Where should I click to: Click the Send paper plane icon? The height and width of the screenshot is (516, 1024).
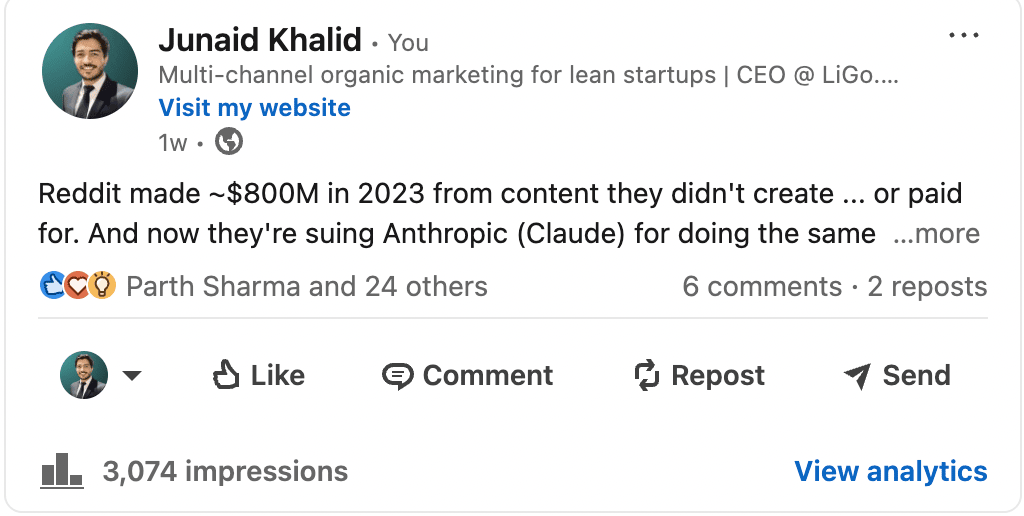coord(857,376)
